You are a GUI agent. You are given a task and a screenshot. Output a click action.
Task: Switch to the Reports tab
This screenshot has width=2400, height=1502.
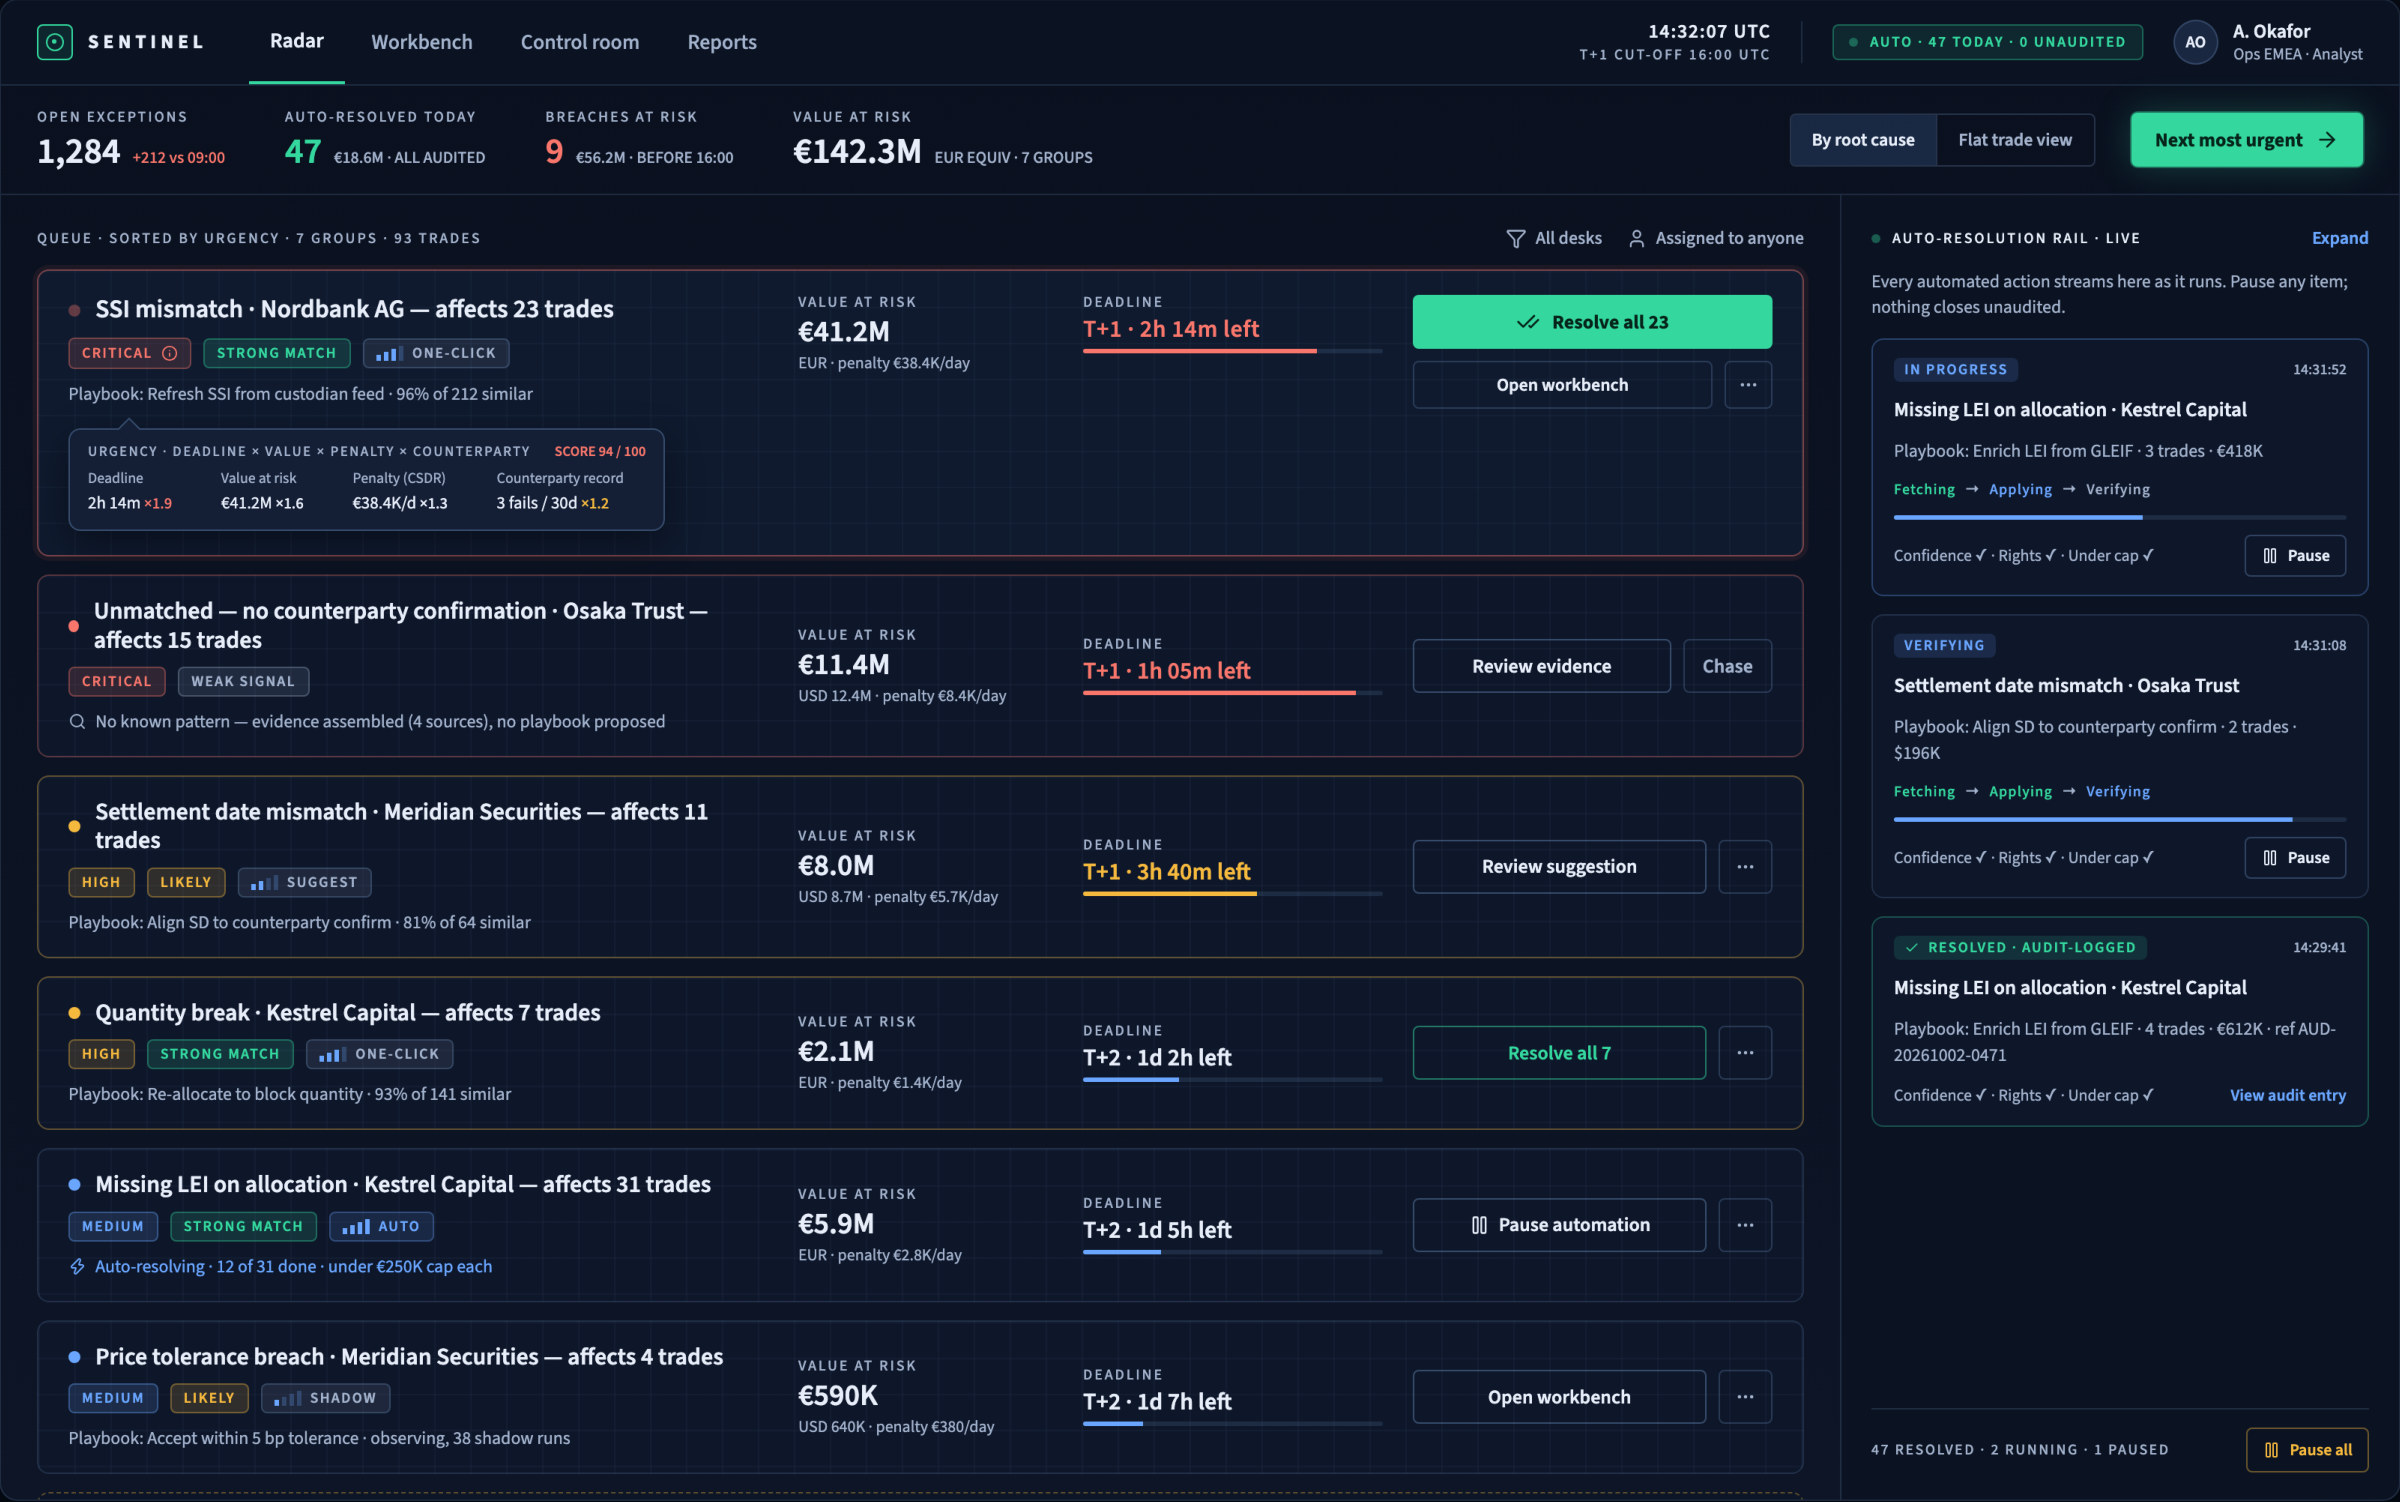pyautogui.click(x=722, y=42)
